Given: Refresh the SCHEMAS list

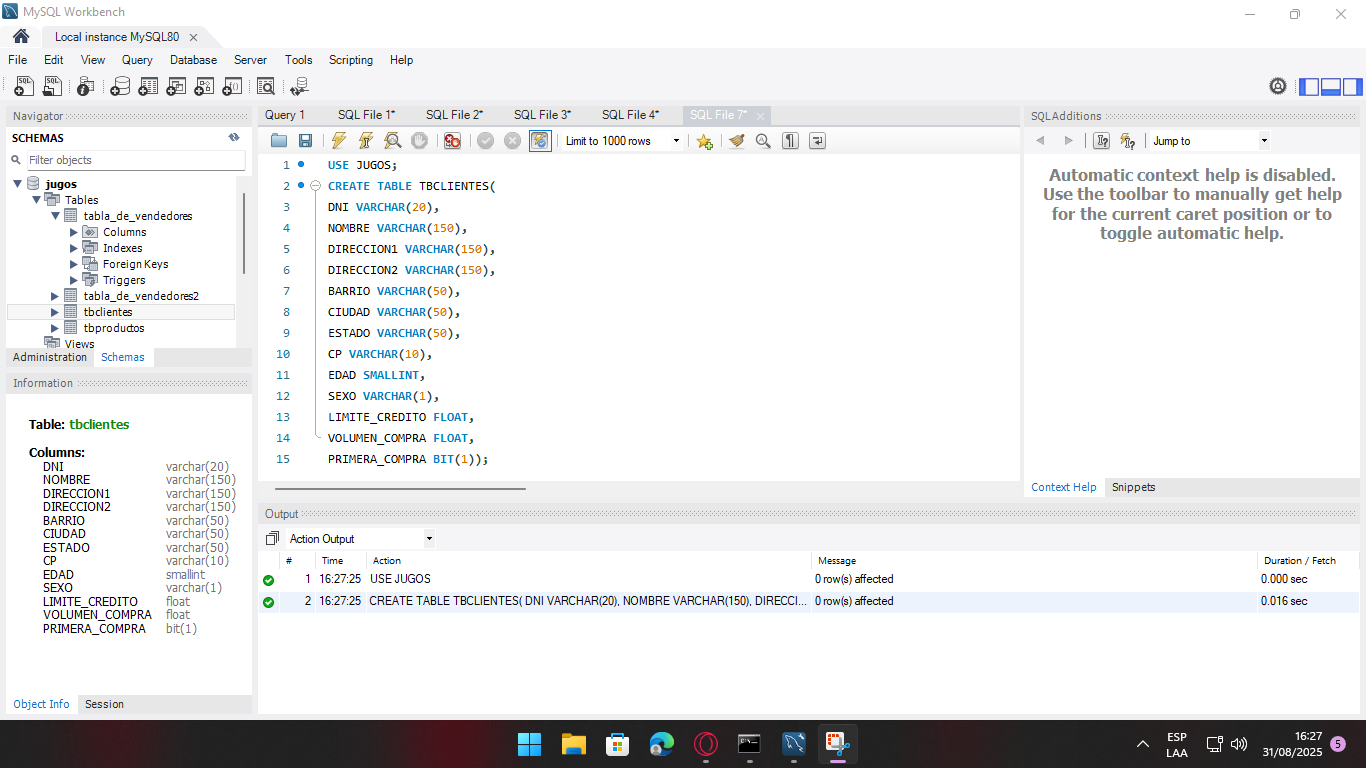Looking at the screenshot, I should tap(234, 138).
